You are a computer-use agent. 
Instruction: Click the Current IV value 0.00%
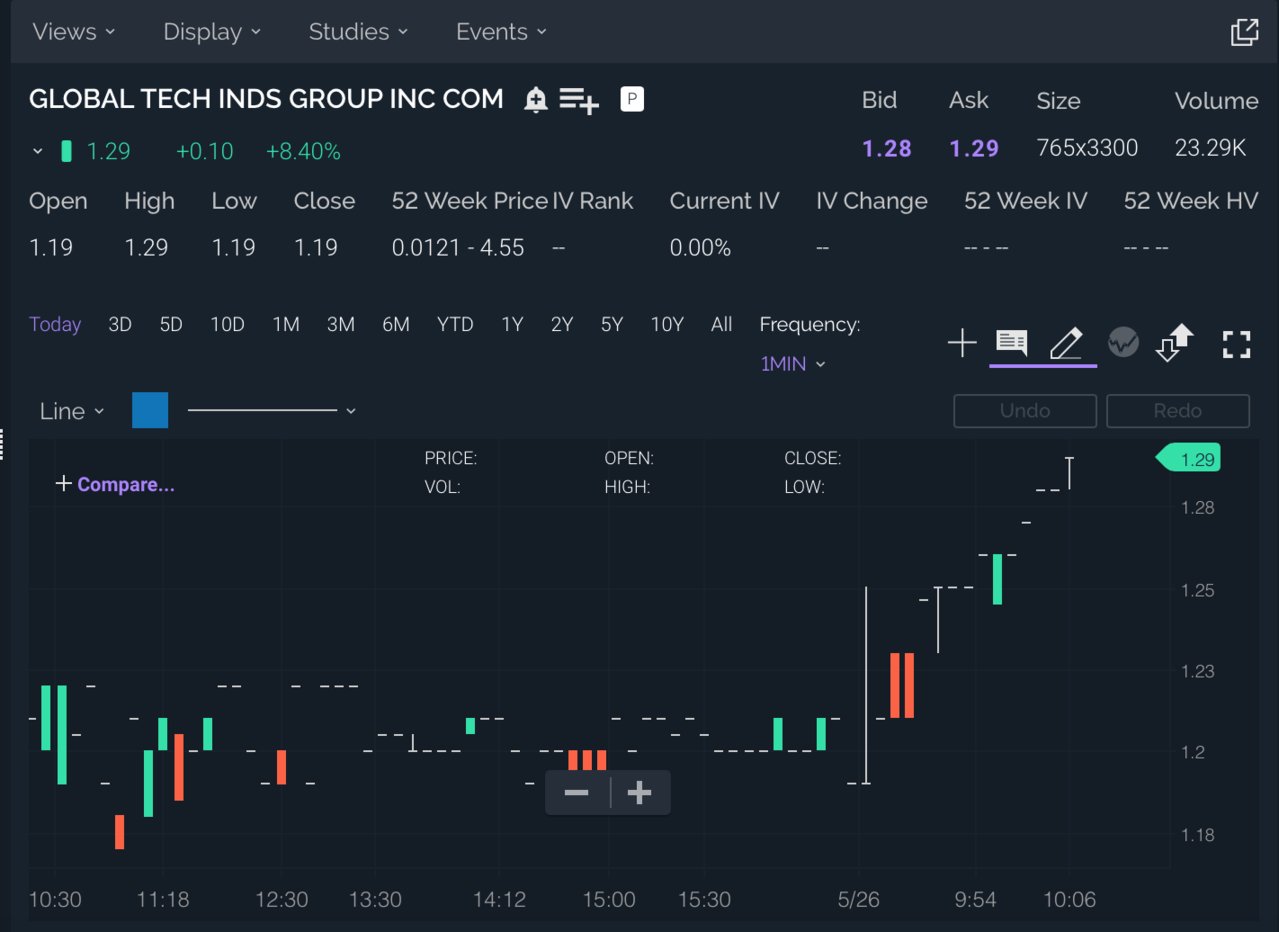pyautogui.click(x=701, y=248)
